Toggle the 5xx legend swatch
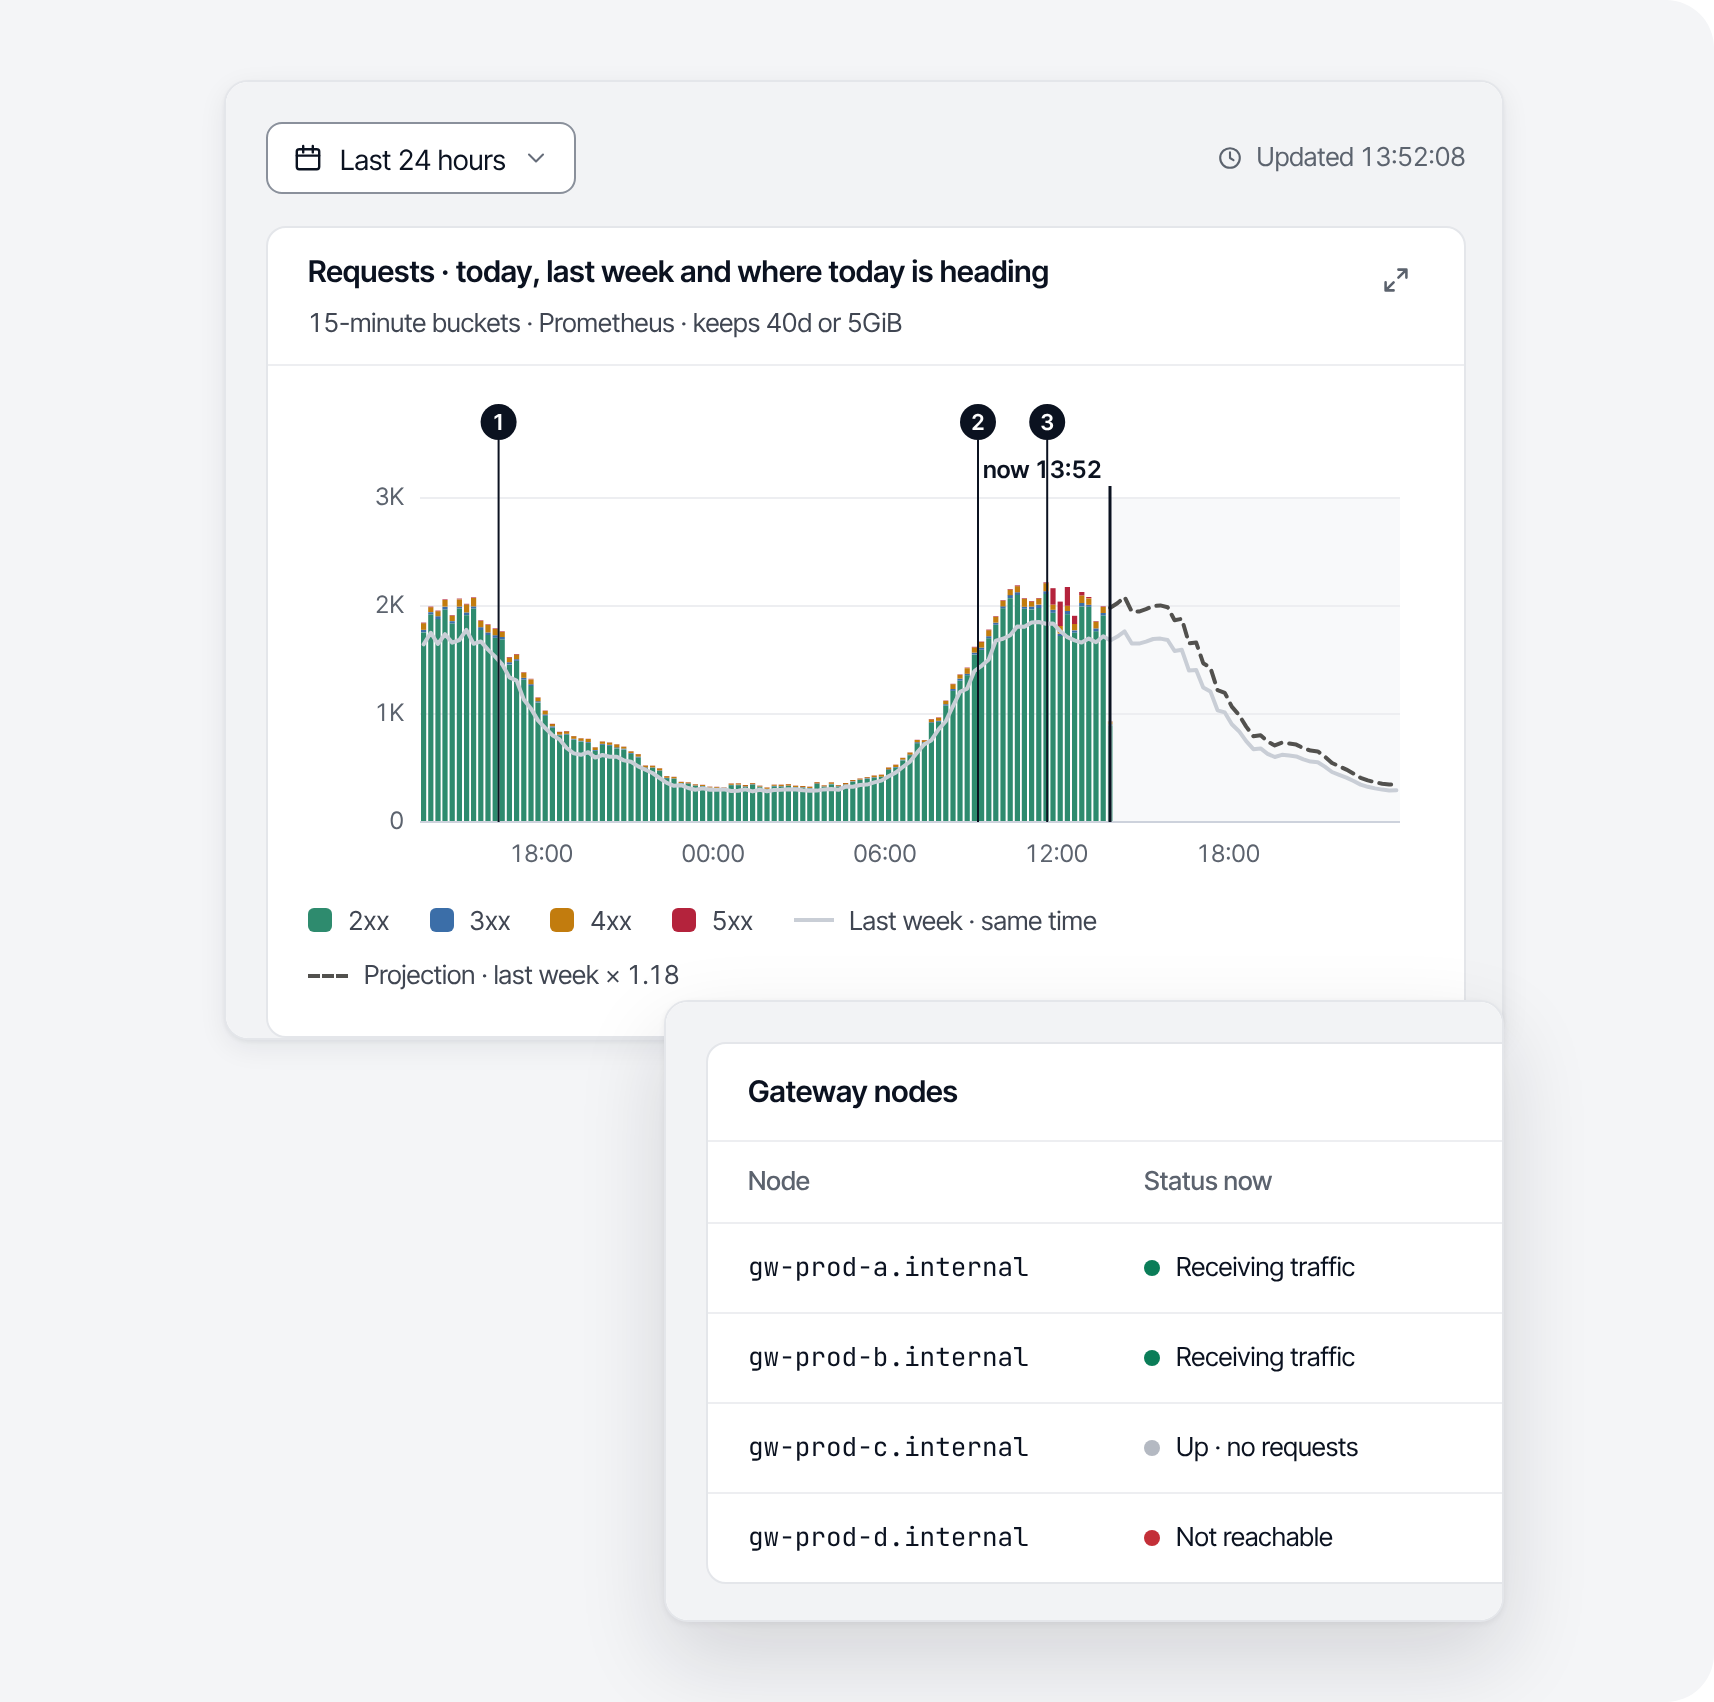Viewport: 1714px width, 1702px height. [x=684, y=920]
